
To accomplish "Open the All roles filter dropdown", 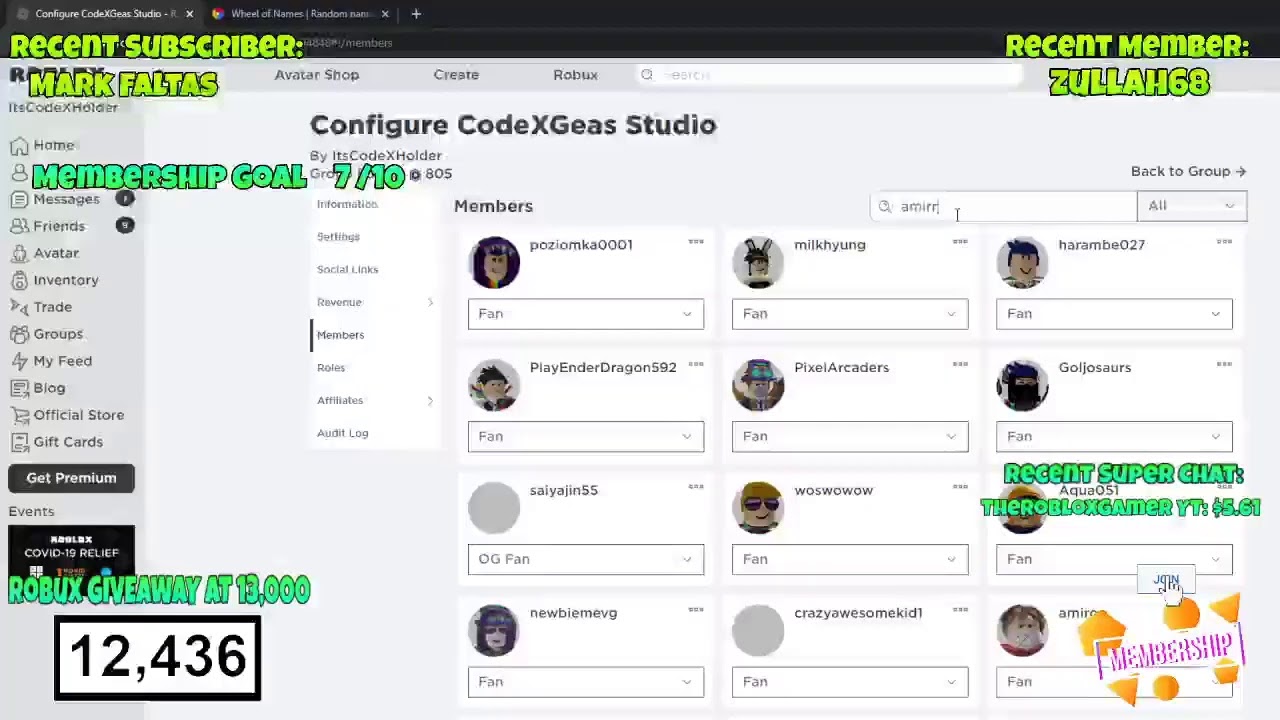I will [1192, 206].
